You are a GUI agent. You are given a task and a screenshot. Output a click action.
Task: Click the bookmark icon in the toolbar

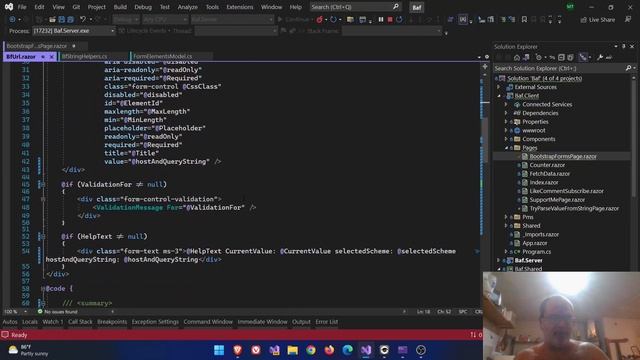coord(524,19)
